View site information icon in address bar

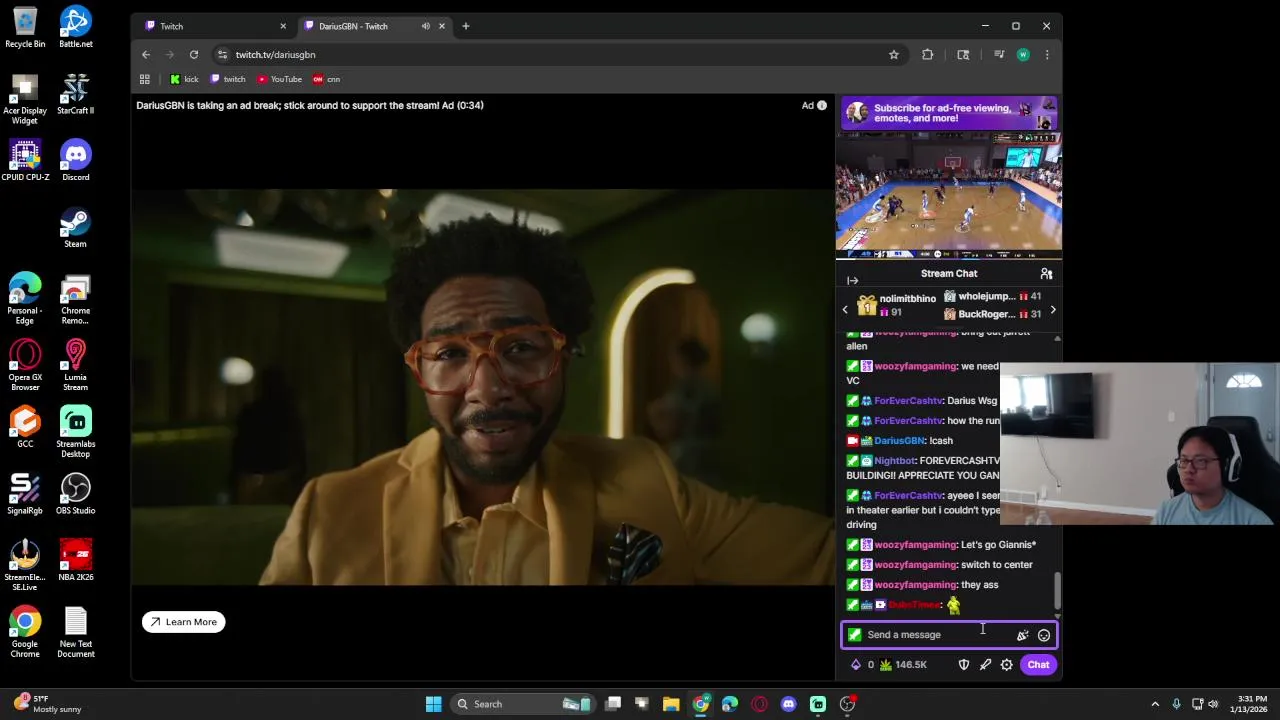pyautogui.click(x=223, y=54)
